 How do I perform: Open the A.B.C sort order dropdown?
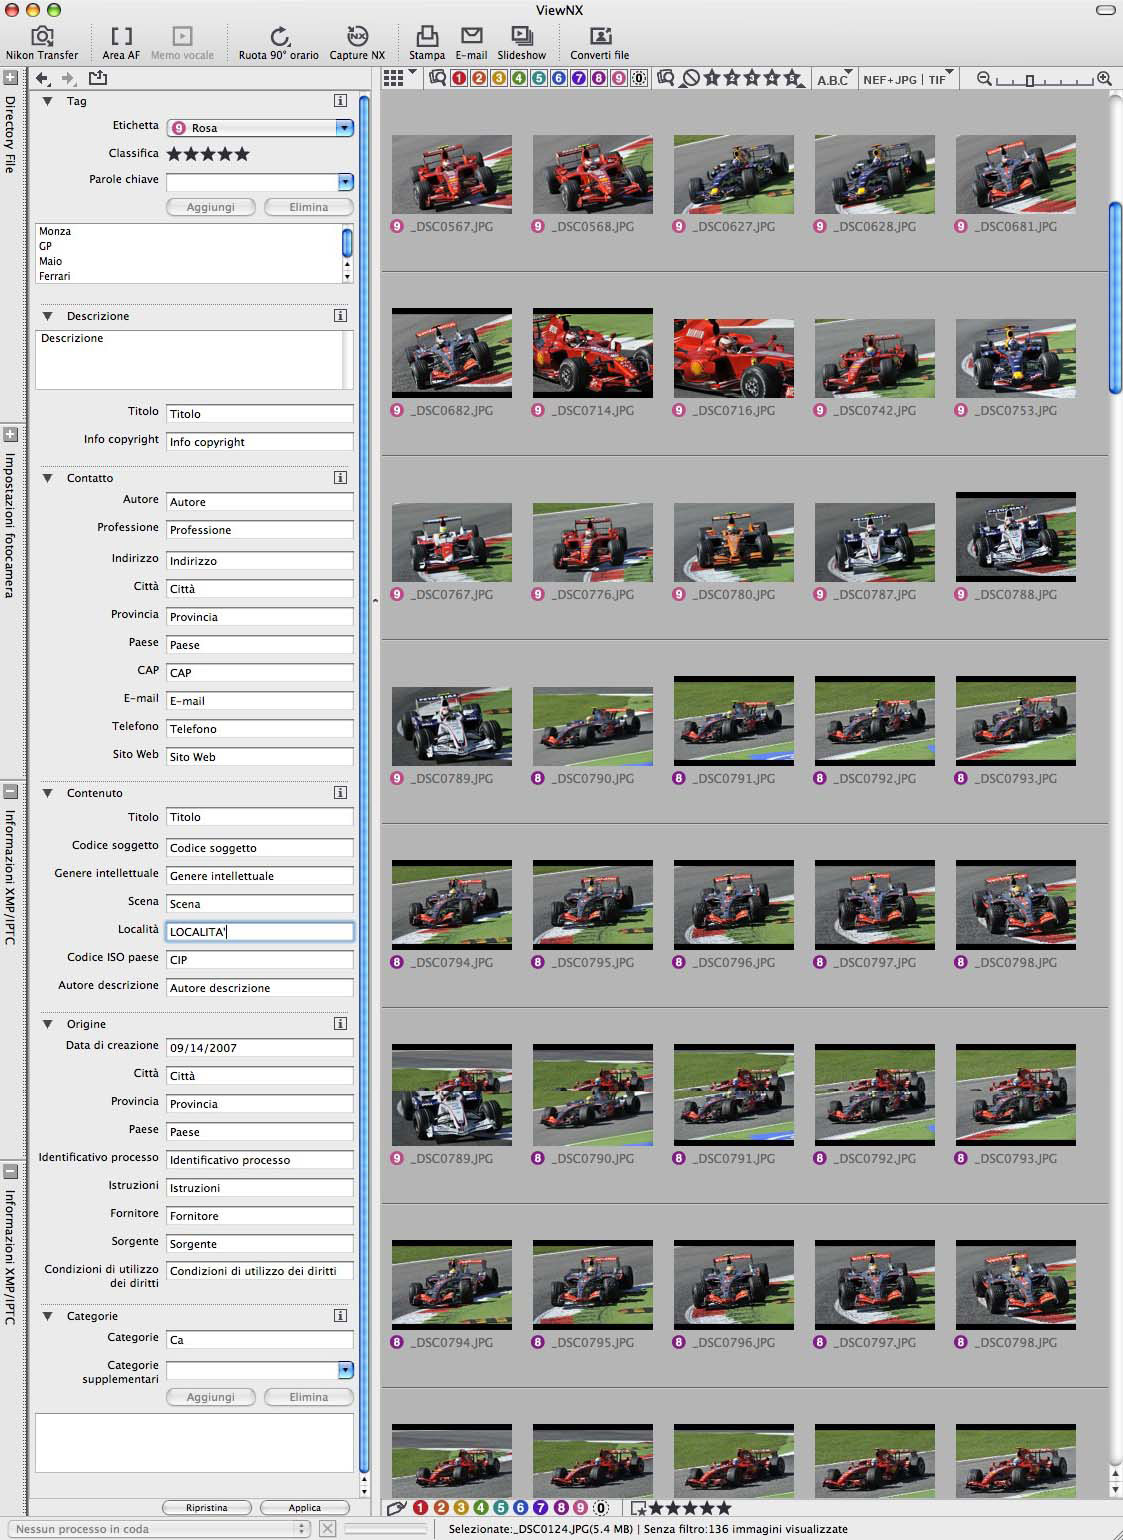(x=834, y=79)
